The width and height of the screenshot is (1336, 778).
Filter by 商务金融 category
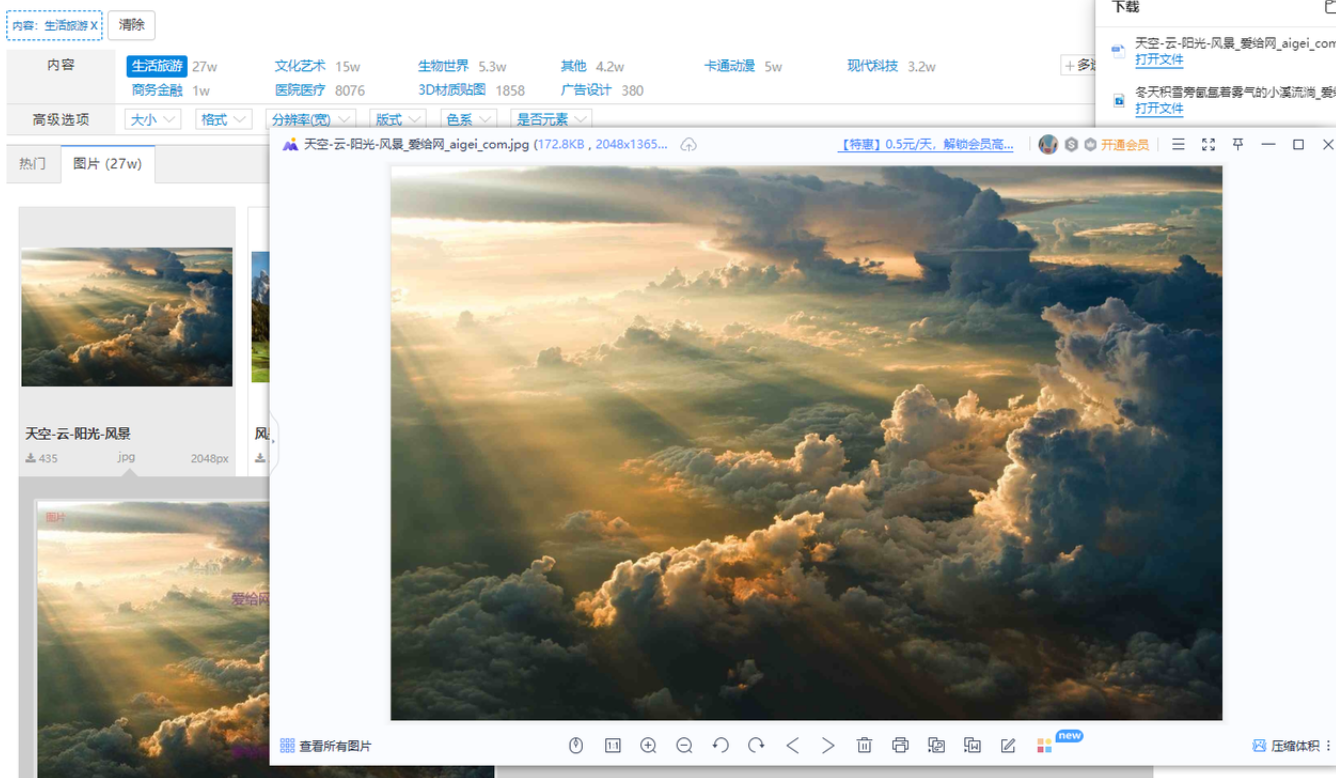click(157, 90)
